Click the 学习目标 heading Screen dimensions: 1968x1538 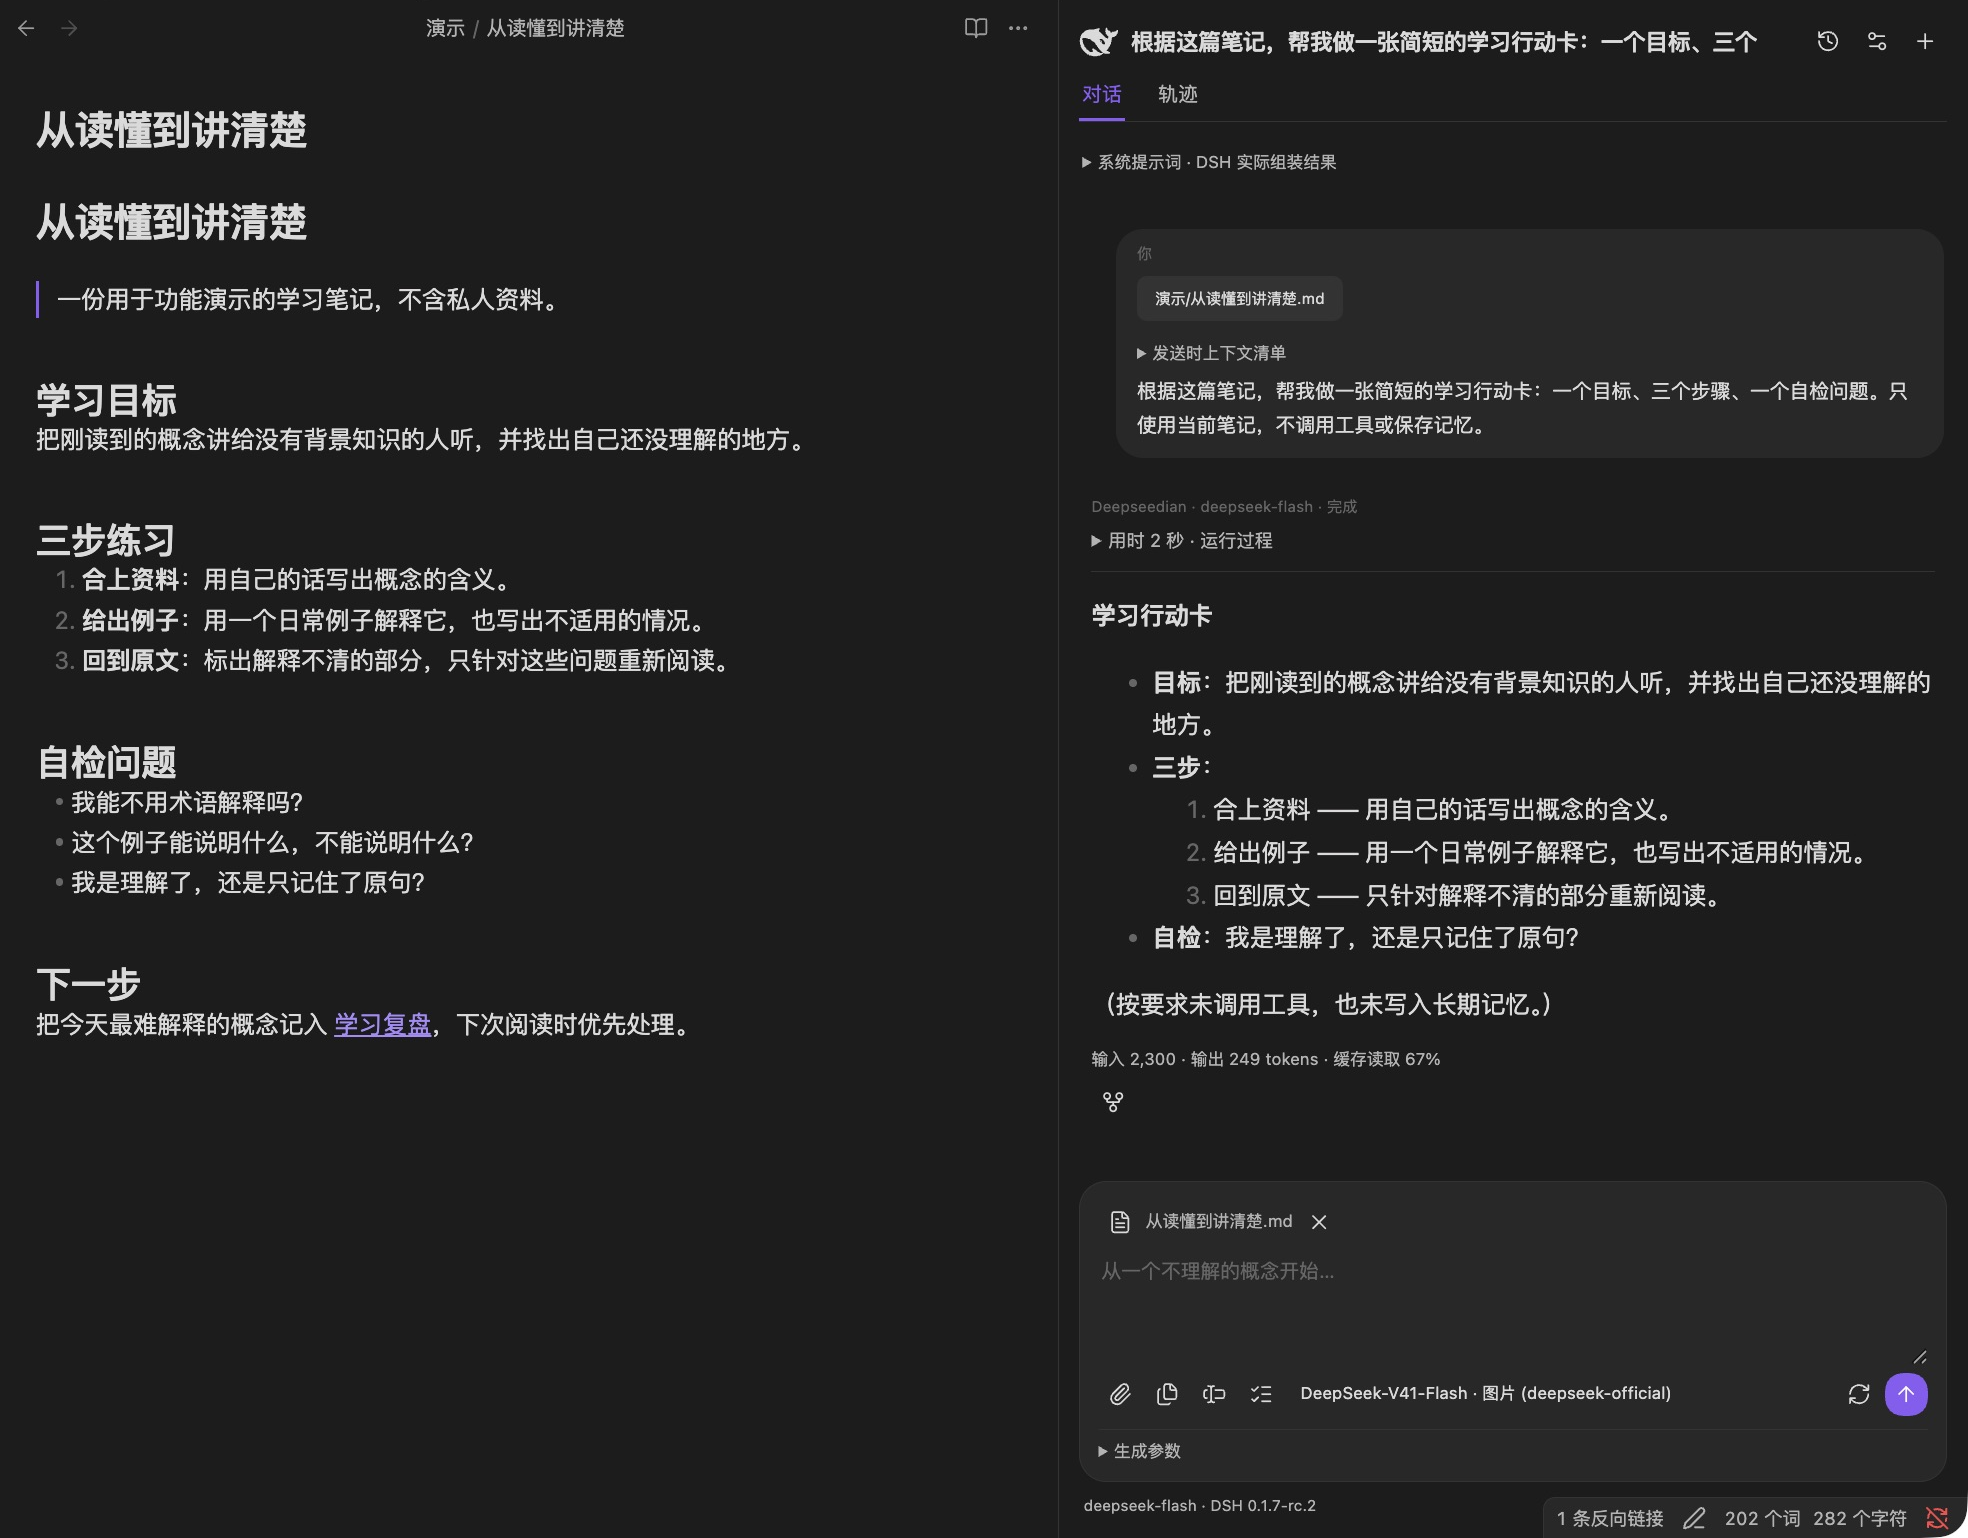107,400
